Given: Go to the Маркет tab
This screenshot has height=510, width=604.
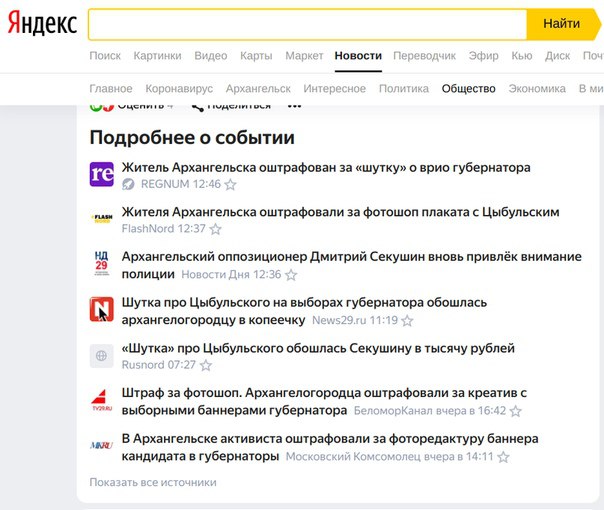Looking at the screenshot, I should pos(304,56).
